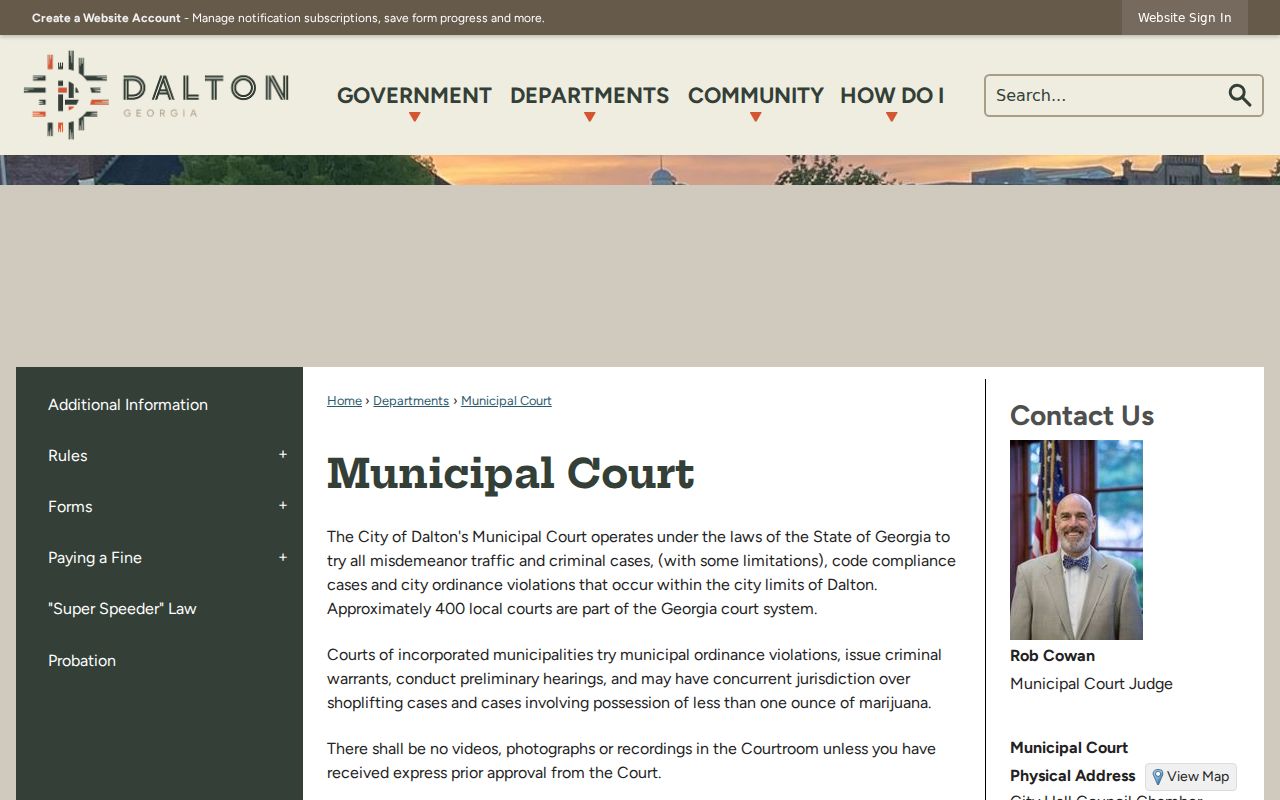Click the Contact Us heading
The height and width of the screenshot is (800, 1280).
(x=1082, y=416)
